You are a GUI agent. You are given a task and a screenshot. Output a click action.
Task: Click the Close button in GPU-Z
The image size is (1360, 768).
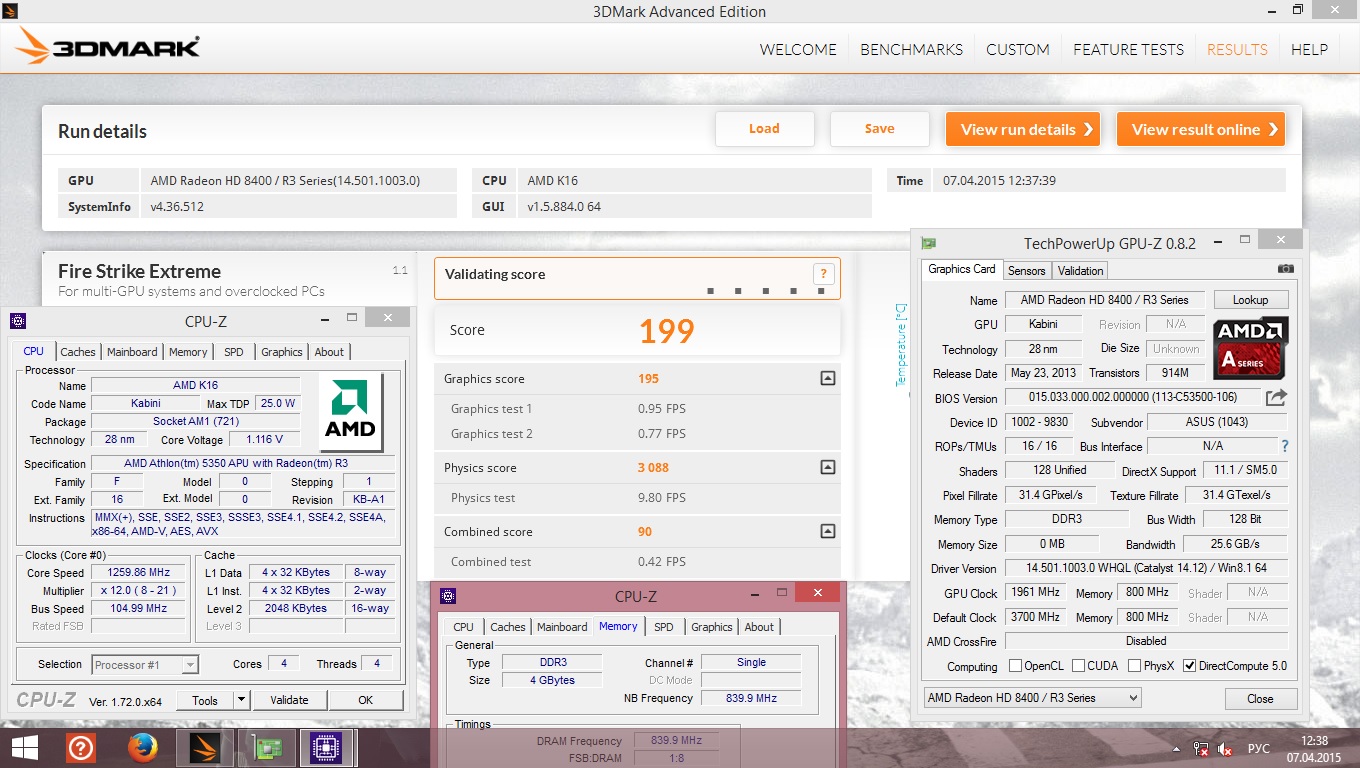tap(1260, 699)
